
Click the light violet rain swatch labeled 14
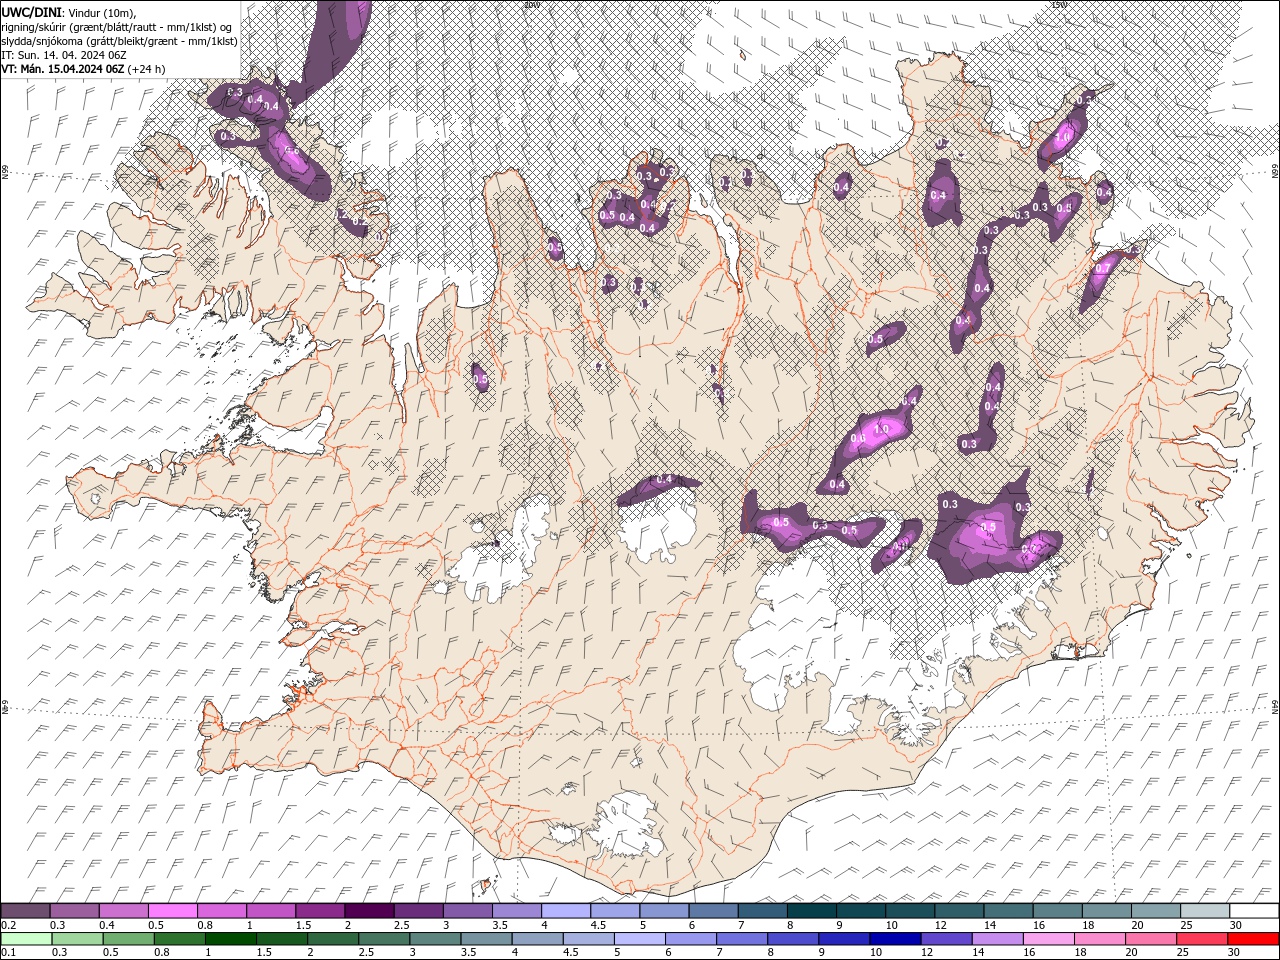coord(998,939)
